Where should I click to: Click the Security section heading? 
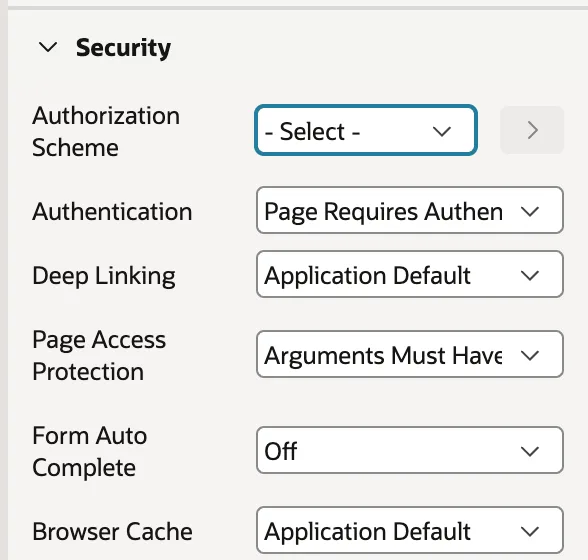click(123, 48)
